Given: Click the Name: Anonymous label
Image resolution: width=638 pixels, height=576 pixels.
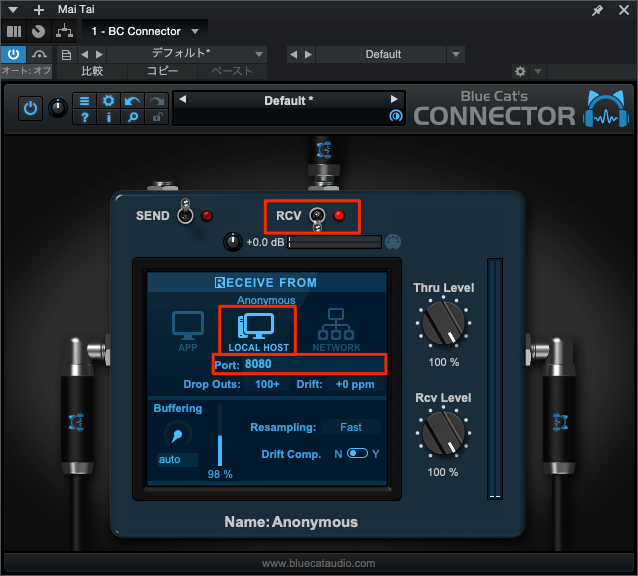Looking at the screenshot, I should pyautogui.click(x=291, y=522).
